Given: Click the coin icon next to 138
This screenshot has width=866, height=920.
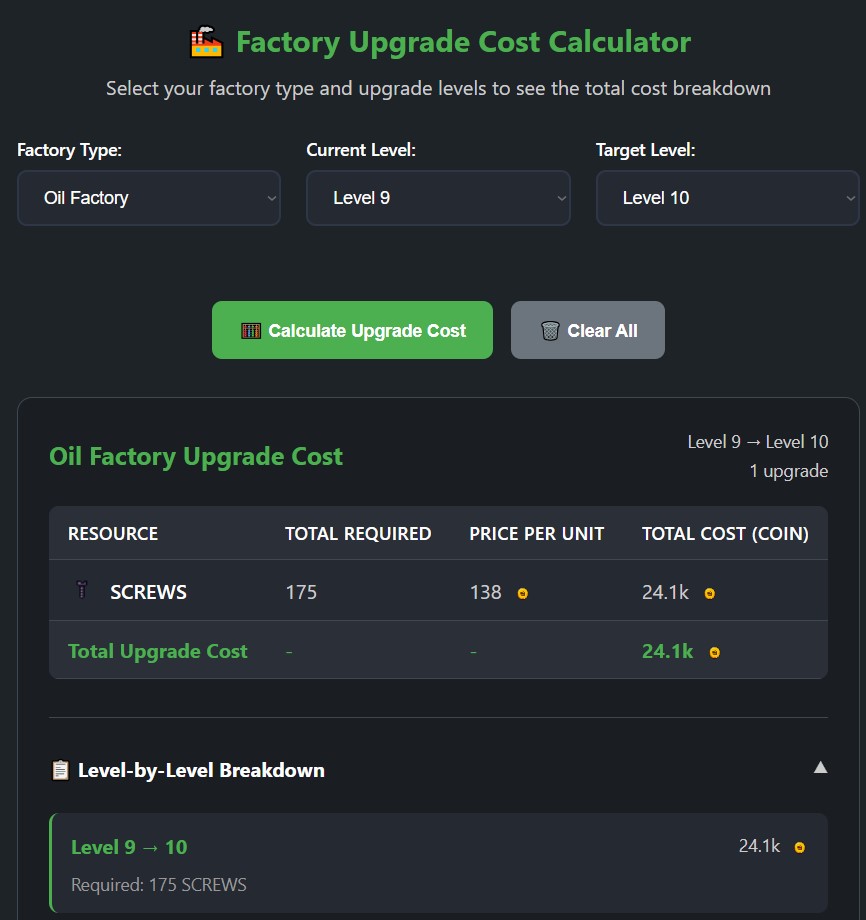Looking at the screenshot, I should [x=521, y=592].
